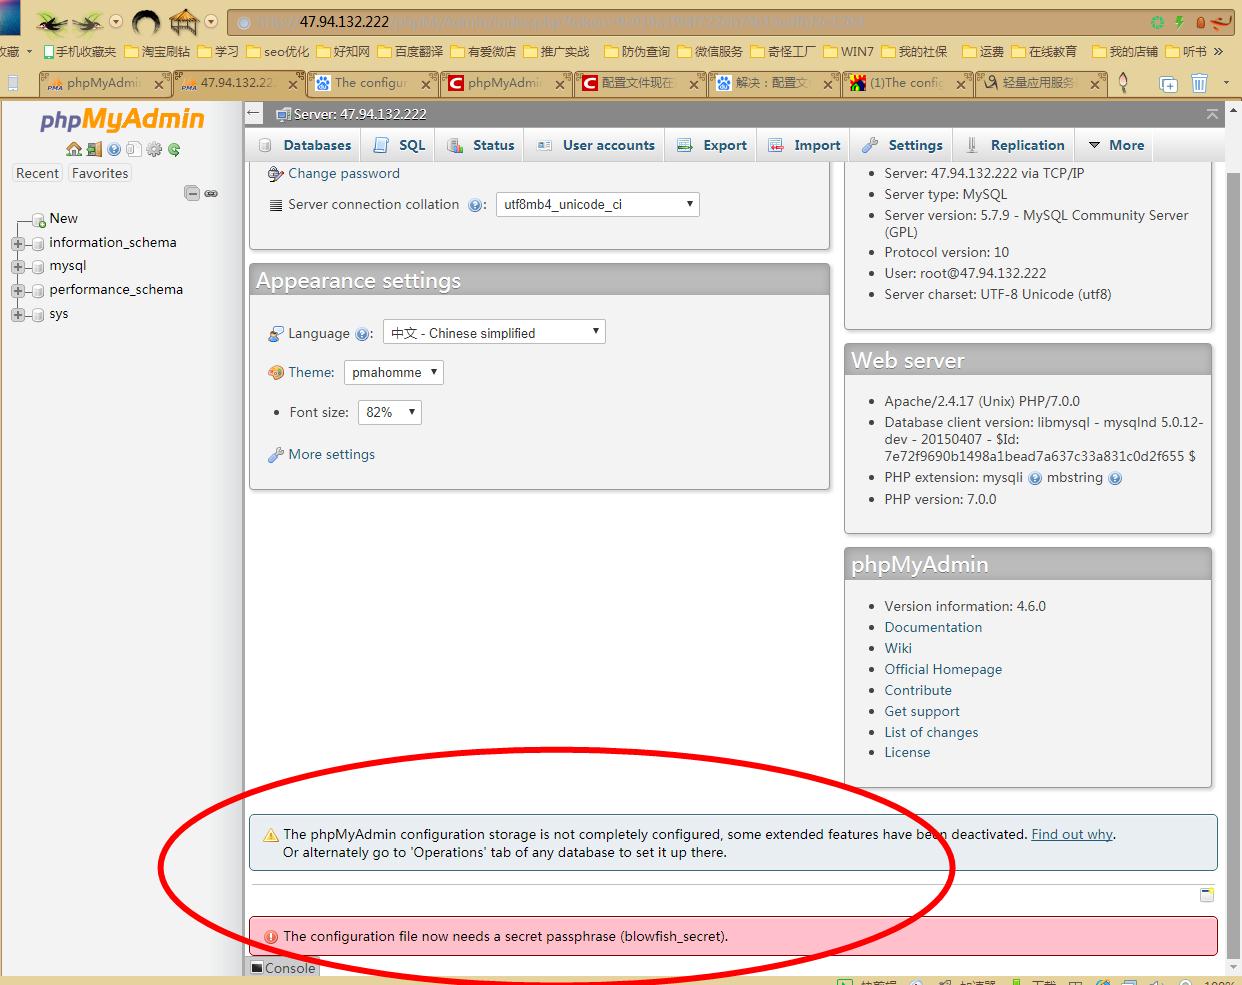Image resolution: width=1242 pixels, height=985 pixels.
Task: Click the Favorites button in sidebar
Action: pos(100,173)
